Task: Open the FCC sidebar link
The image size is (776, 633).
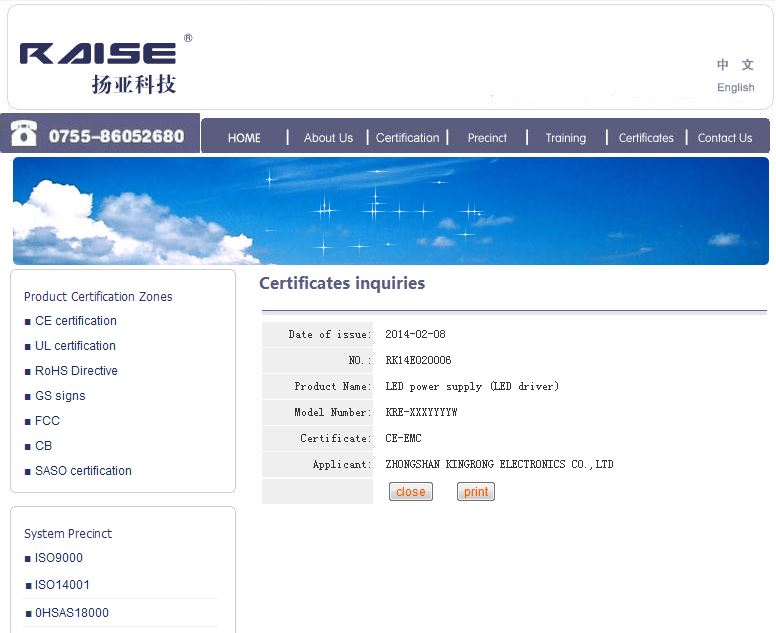Action: (x=47, y=421)
